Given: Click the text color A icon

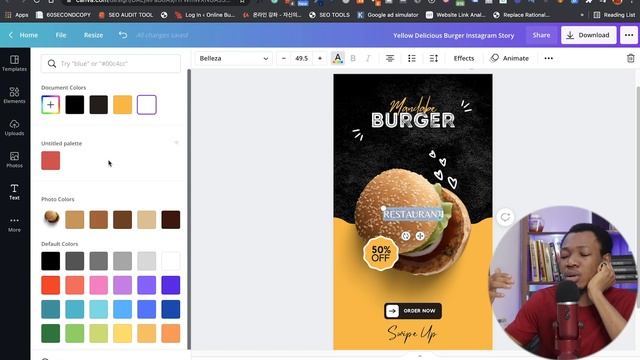Looking at the screenshot, I should tap(338, 58).
